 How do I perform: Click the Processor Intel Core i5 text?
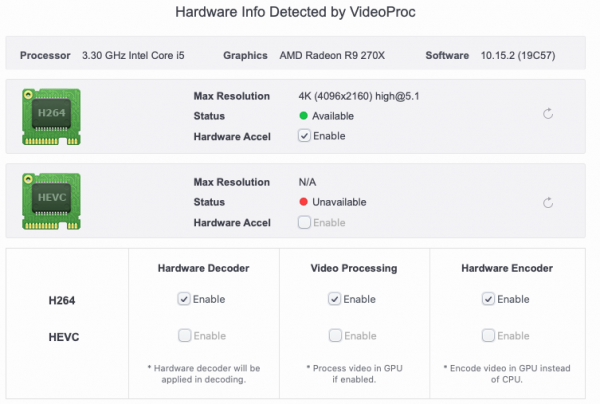coord(130,55)
